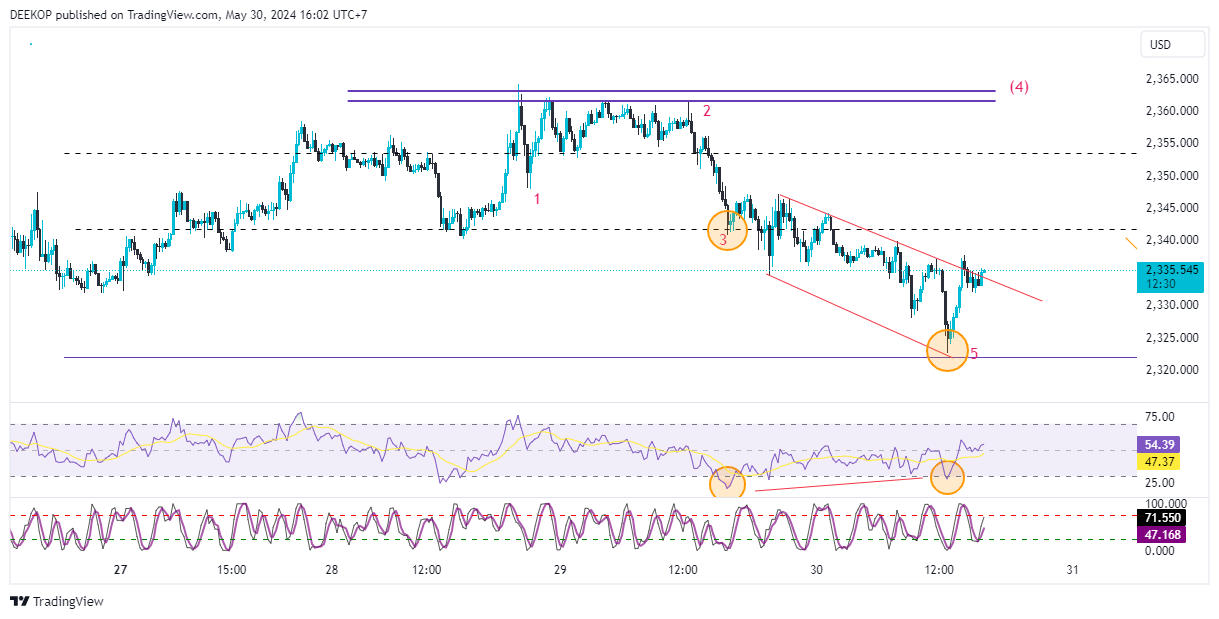The width and height of the screenshot is (1219, 619).
Task: Select the wave 5 pink number label
Action: 975,353
